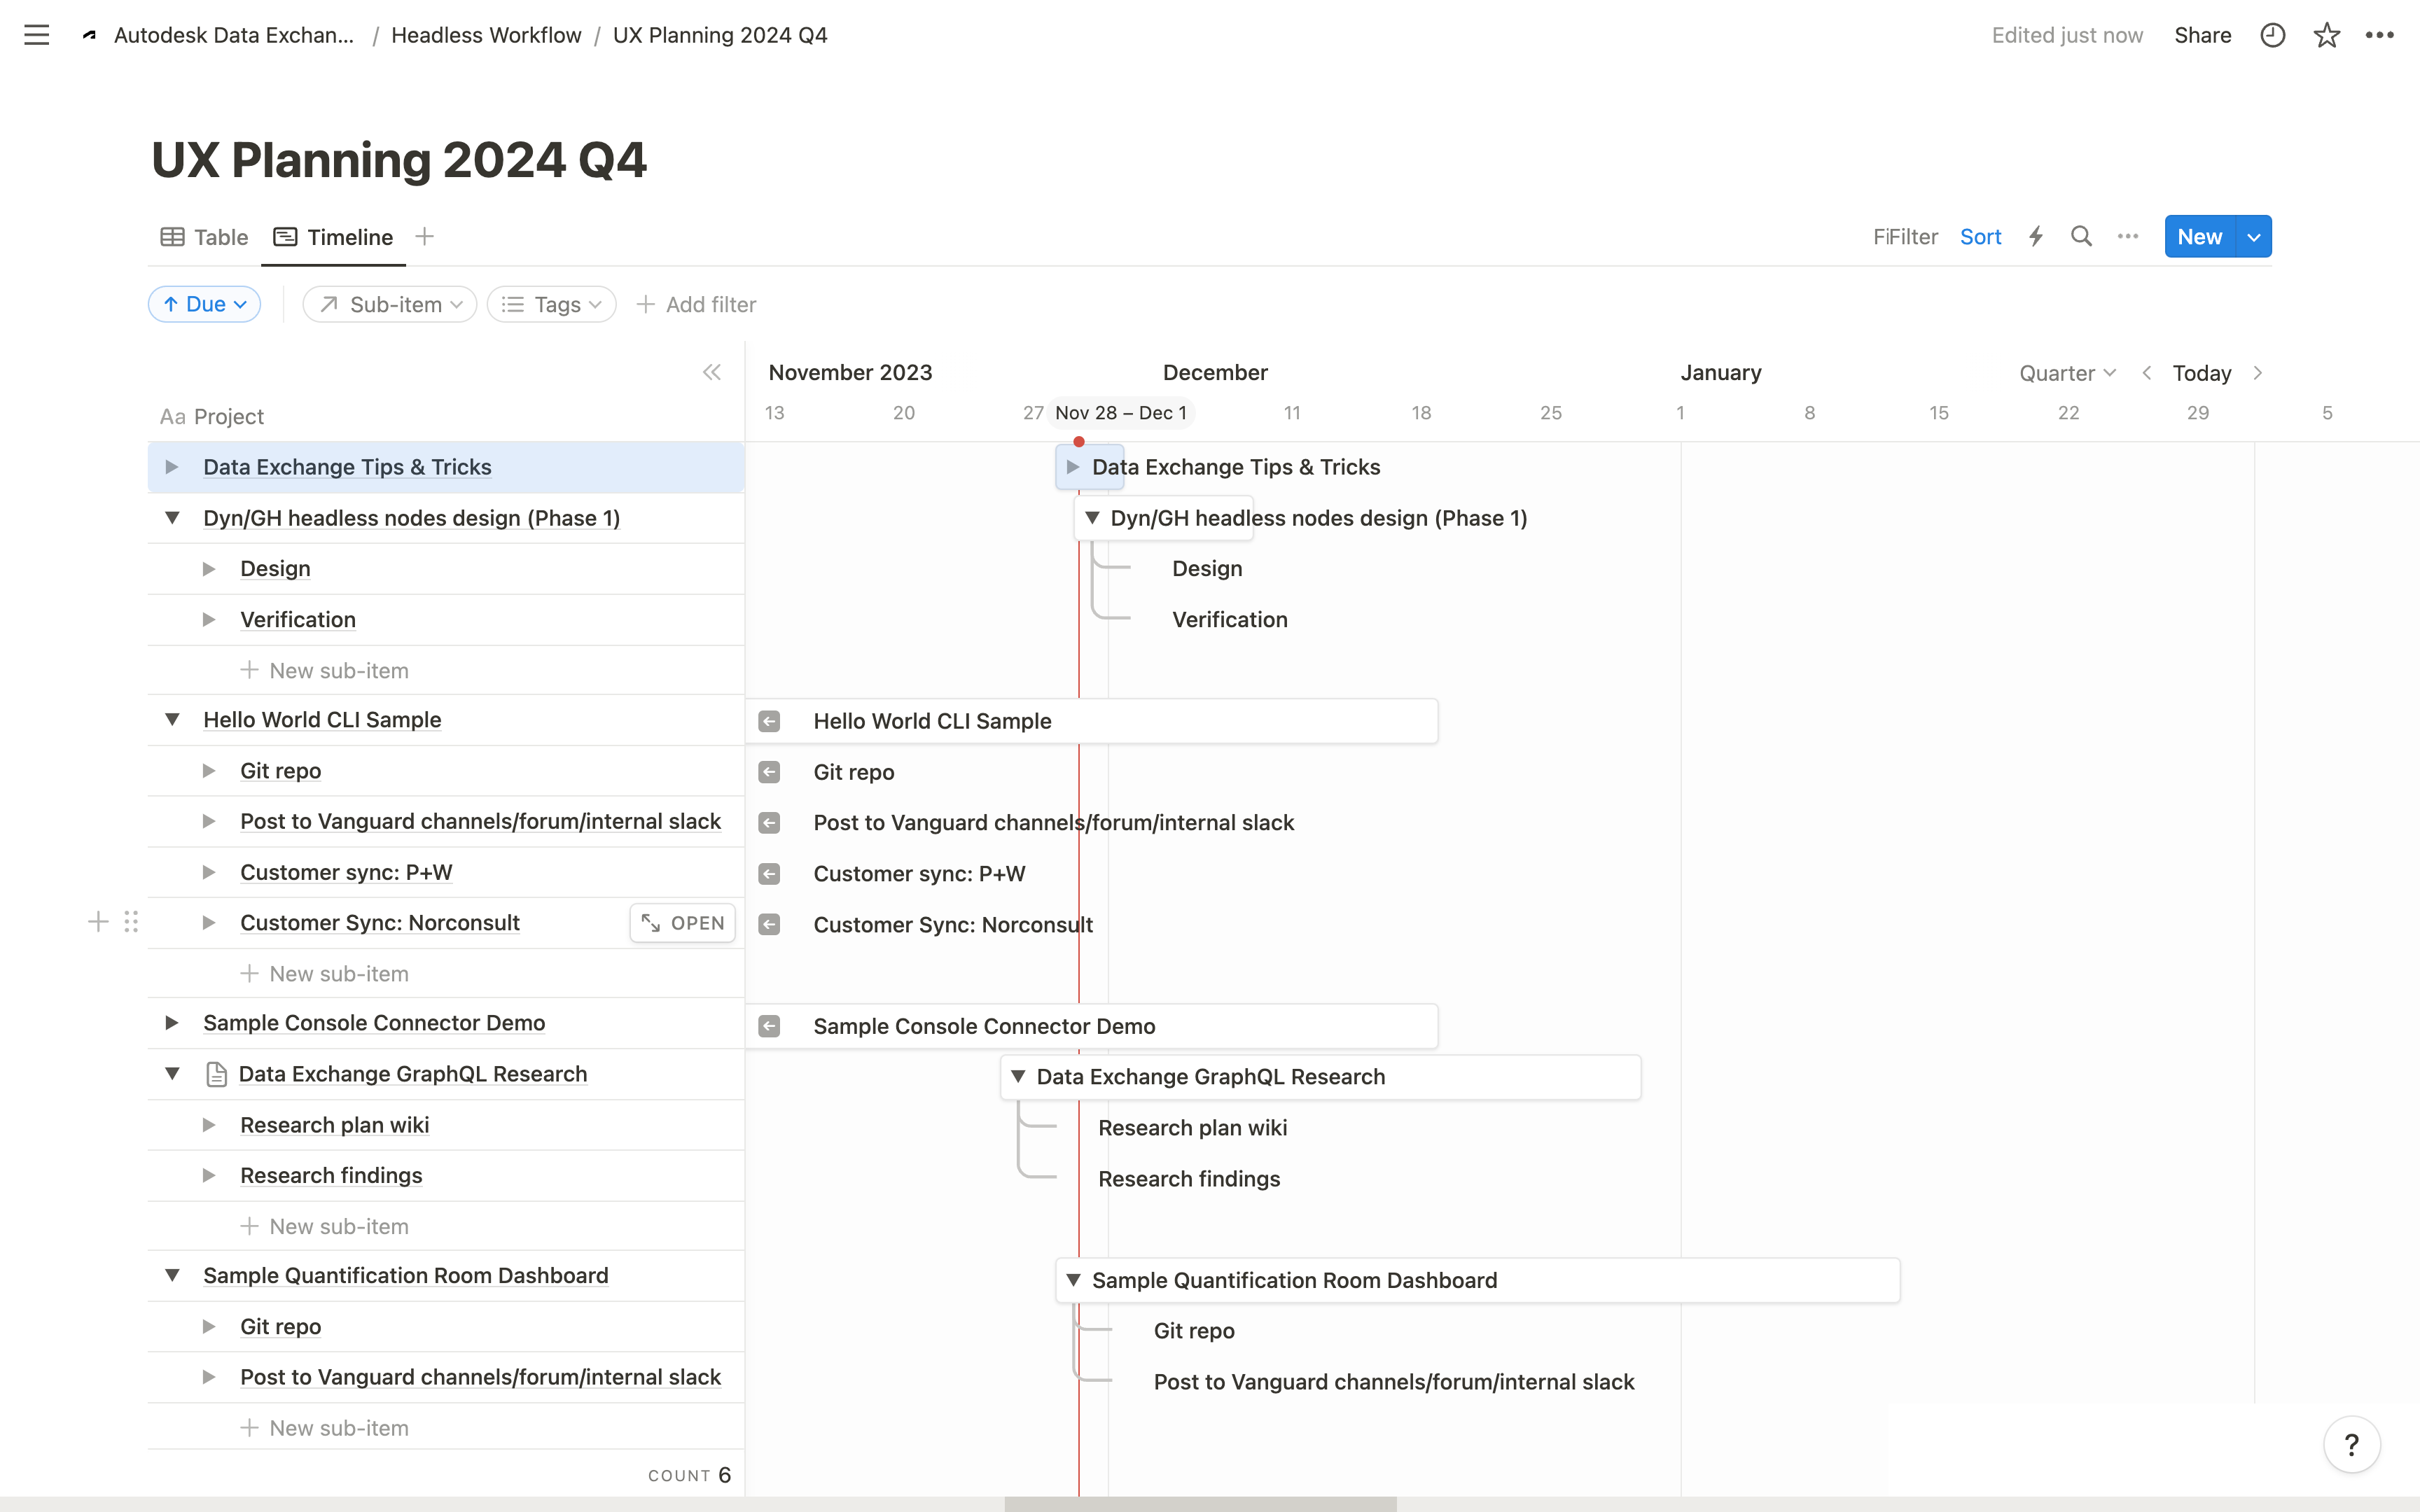This screenshot has width=2420, height=1512.
Task: Add a new view with plus icon
Action: point(424,237)
